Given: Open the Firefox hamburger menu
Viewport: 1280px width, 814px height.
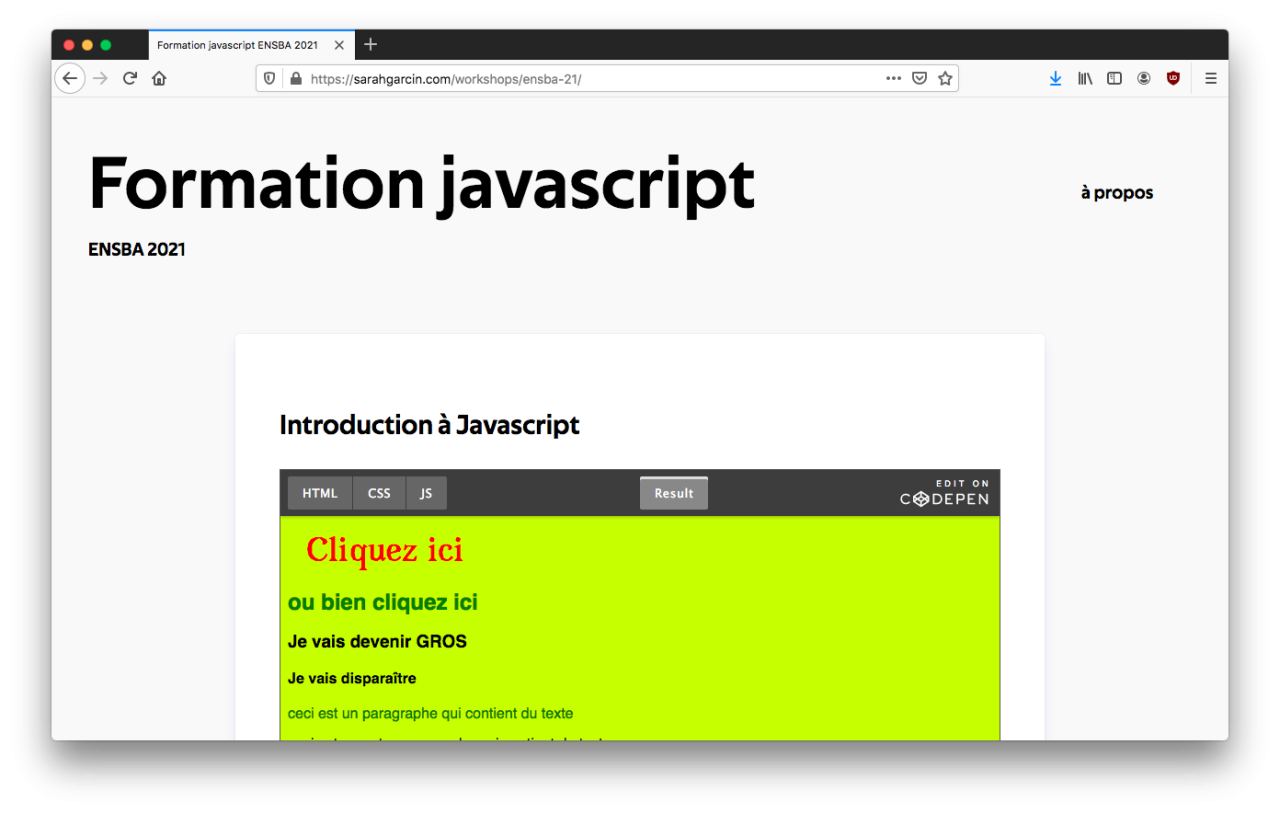Looking at the screenshot, I should [1210, 79].
